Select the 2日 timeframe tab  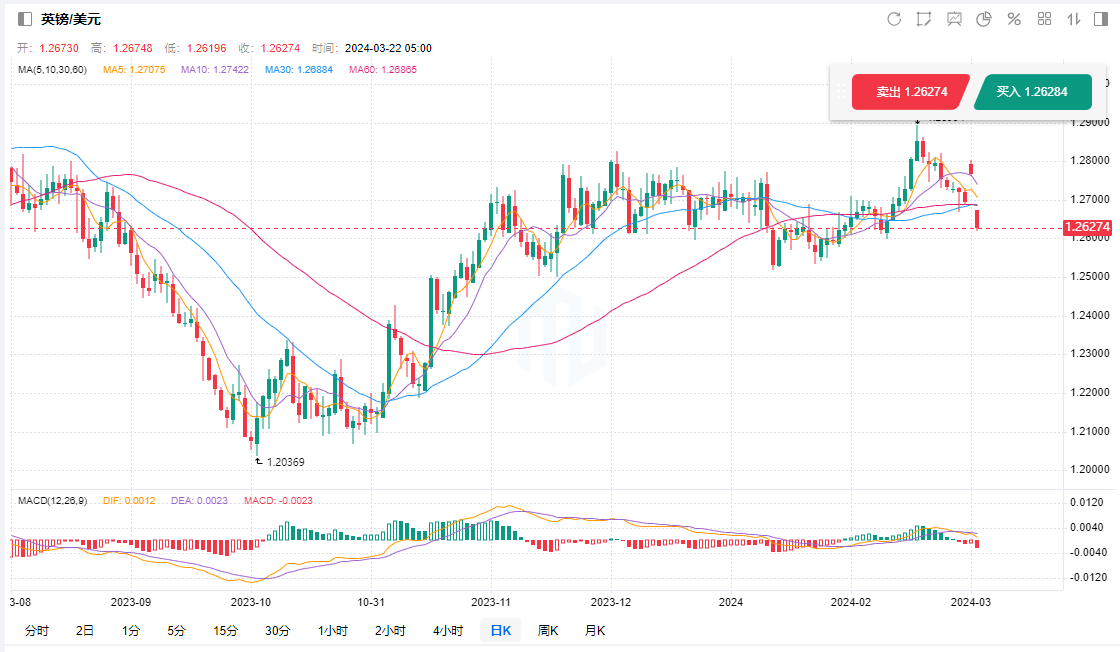[x=85, y=630]
